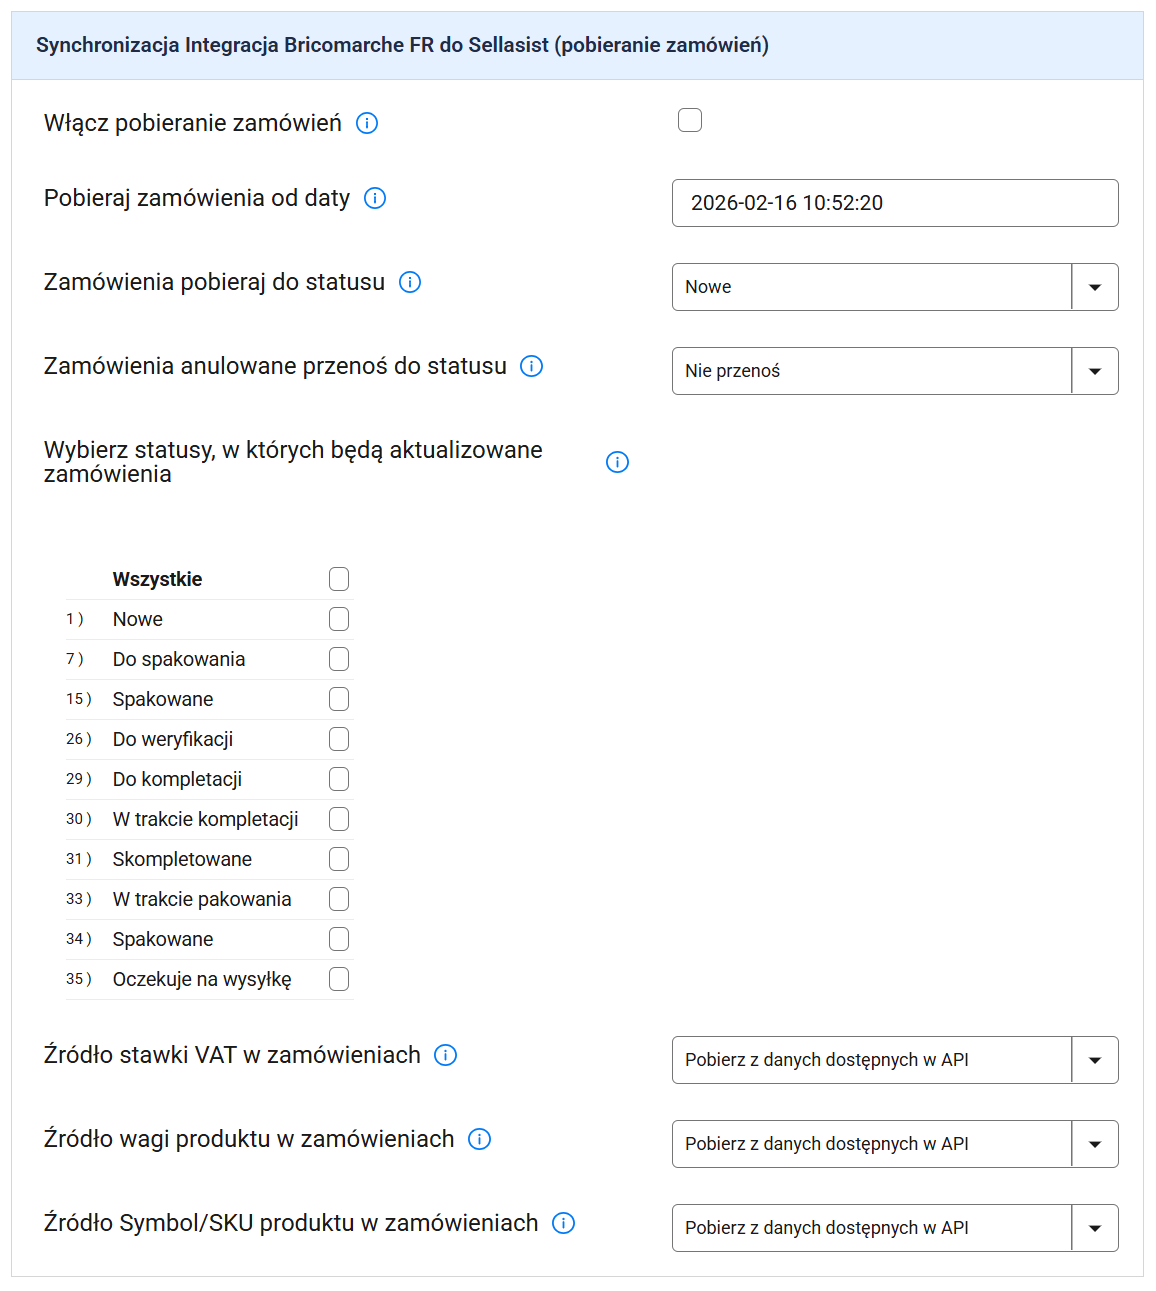Open info for Źródło Symbol/SKU produktu
This screenshot has height=1291, width=1156.
[564, 1223]
